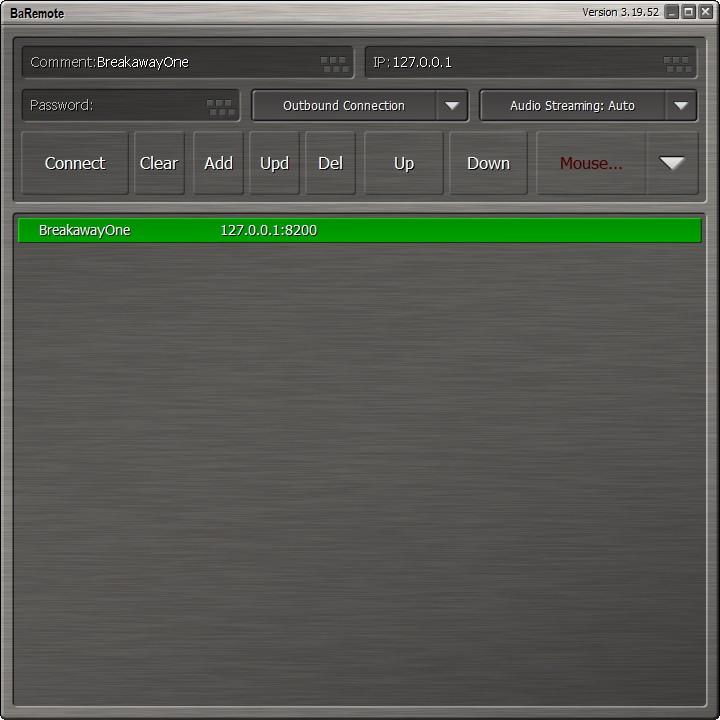Select the BreakawayOne 127.0.0.1:8200 entry
The image size is (720, 720).
(360, 230)
